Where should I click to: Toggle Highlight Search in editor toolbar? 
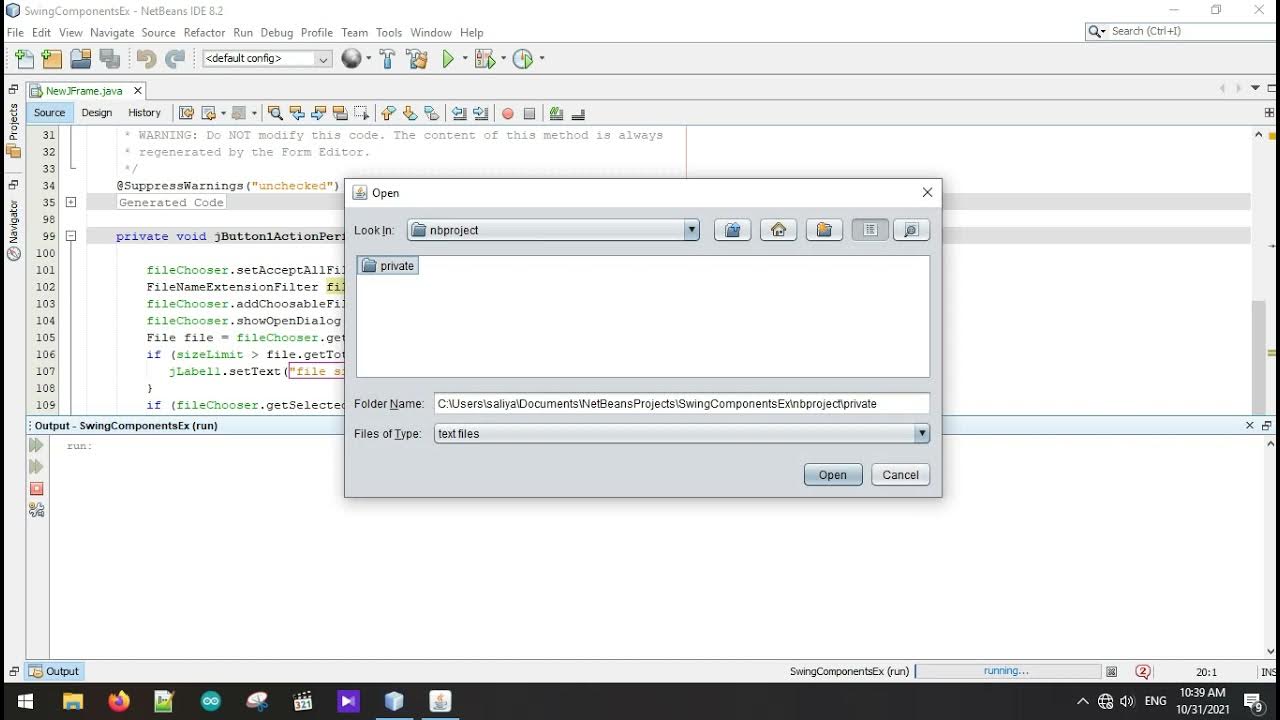(x=340, y=113)
